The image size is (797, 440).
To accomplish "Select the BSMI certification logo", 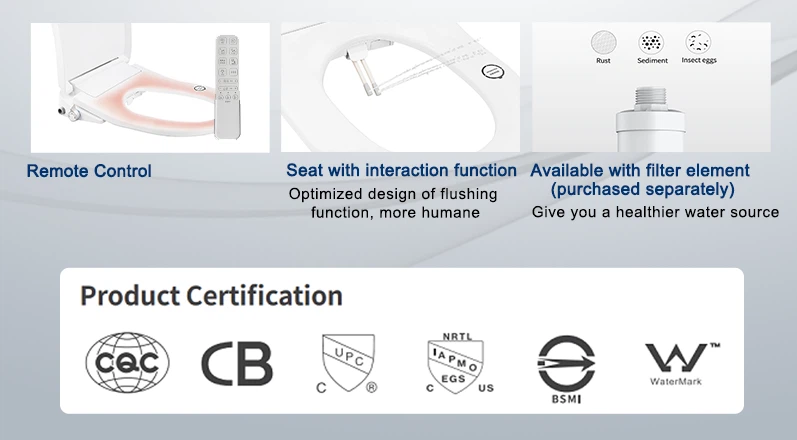I will click(x=565, y=362).
